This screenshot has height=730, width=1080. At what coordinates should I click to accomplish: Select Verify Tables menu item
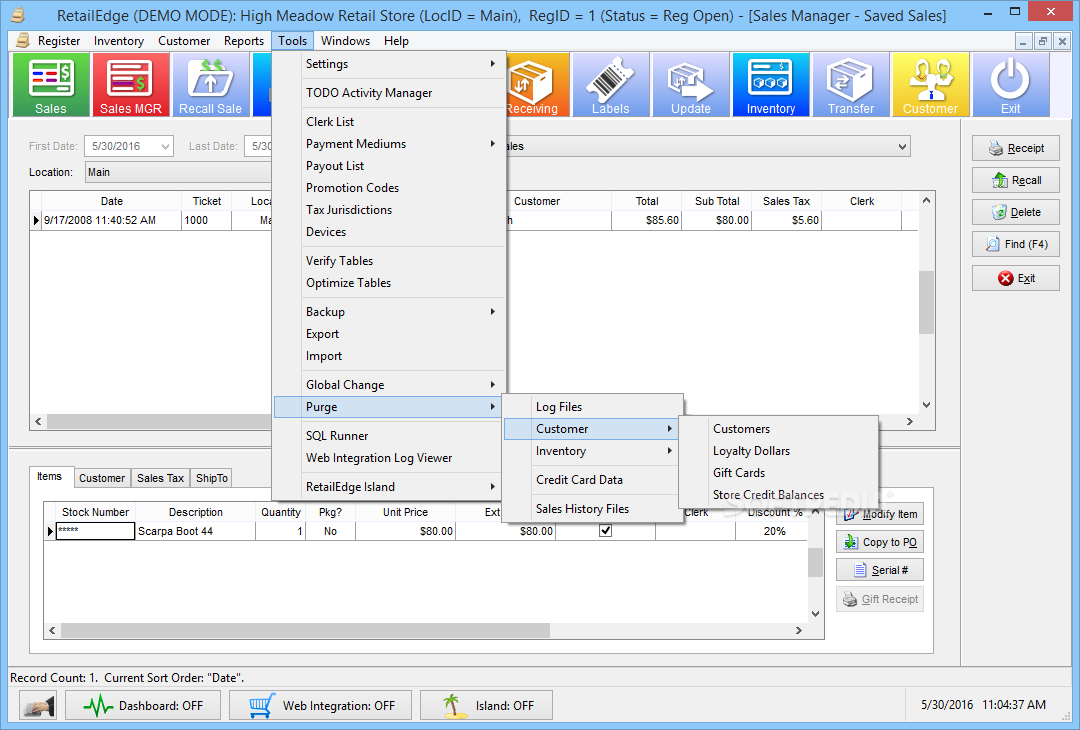pyautogui.click(x=390, y=261)
